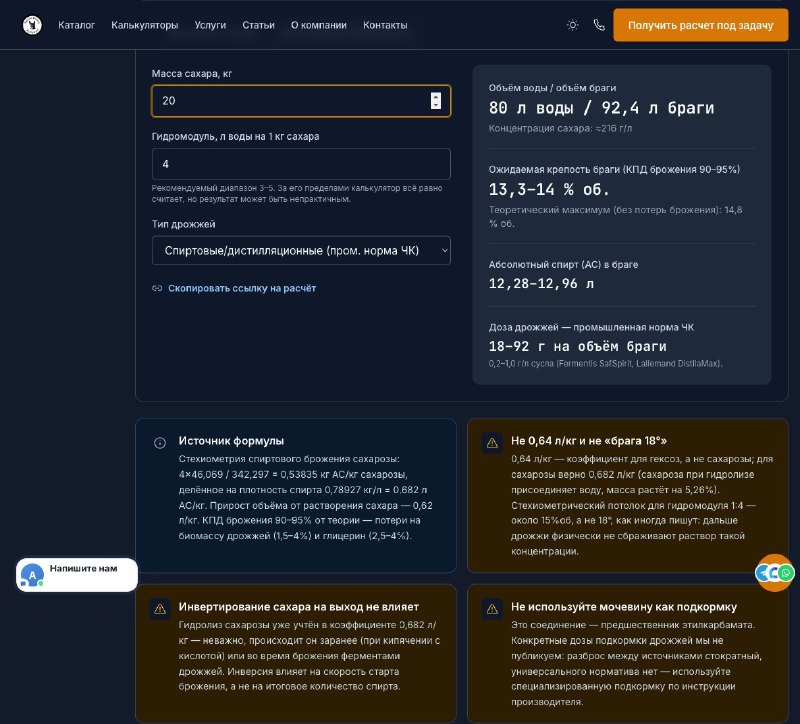Open the floating messengers contact button

point(775,573)
